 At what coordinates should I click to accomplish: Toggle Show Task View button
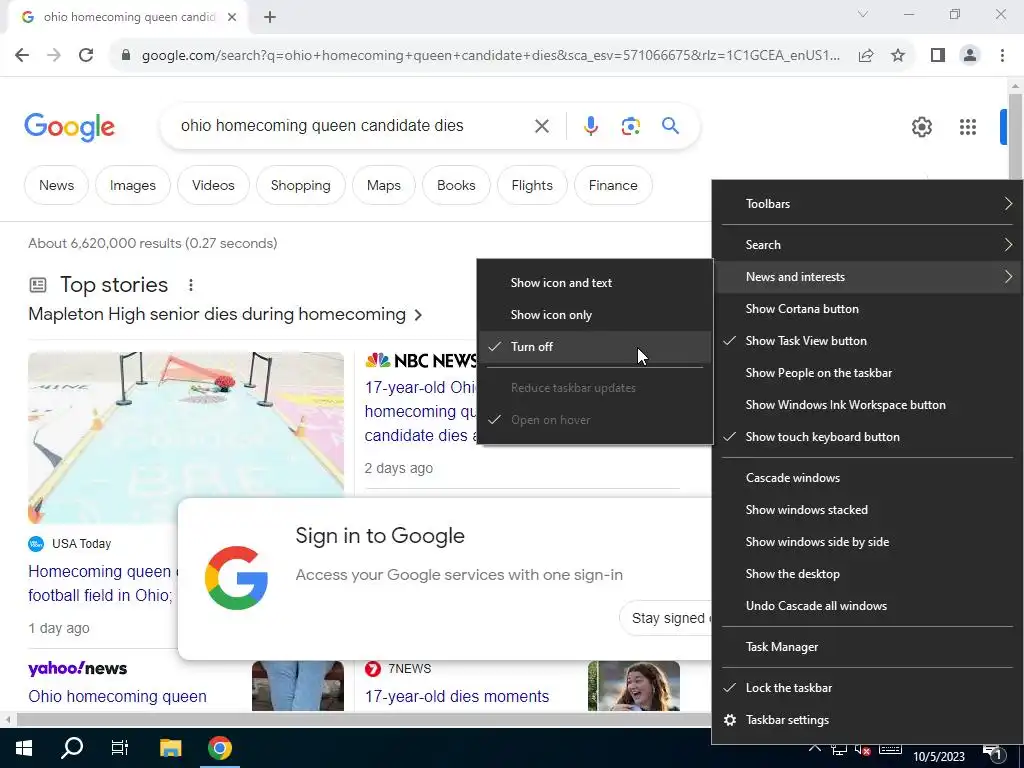[x=865, y=341]
